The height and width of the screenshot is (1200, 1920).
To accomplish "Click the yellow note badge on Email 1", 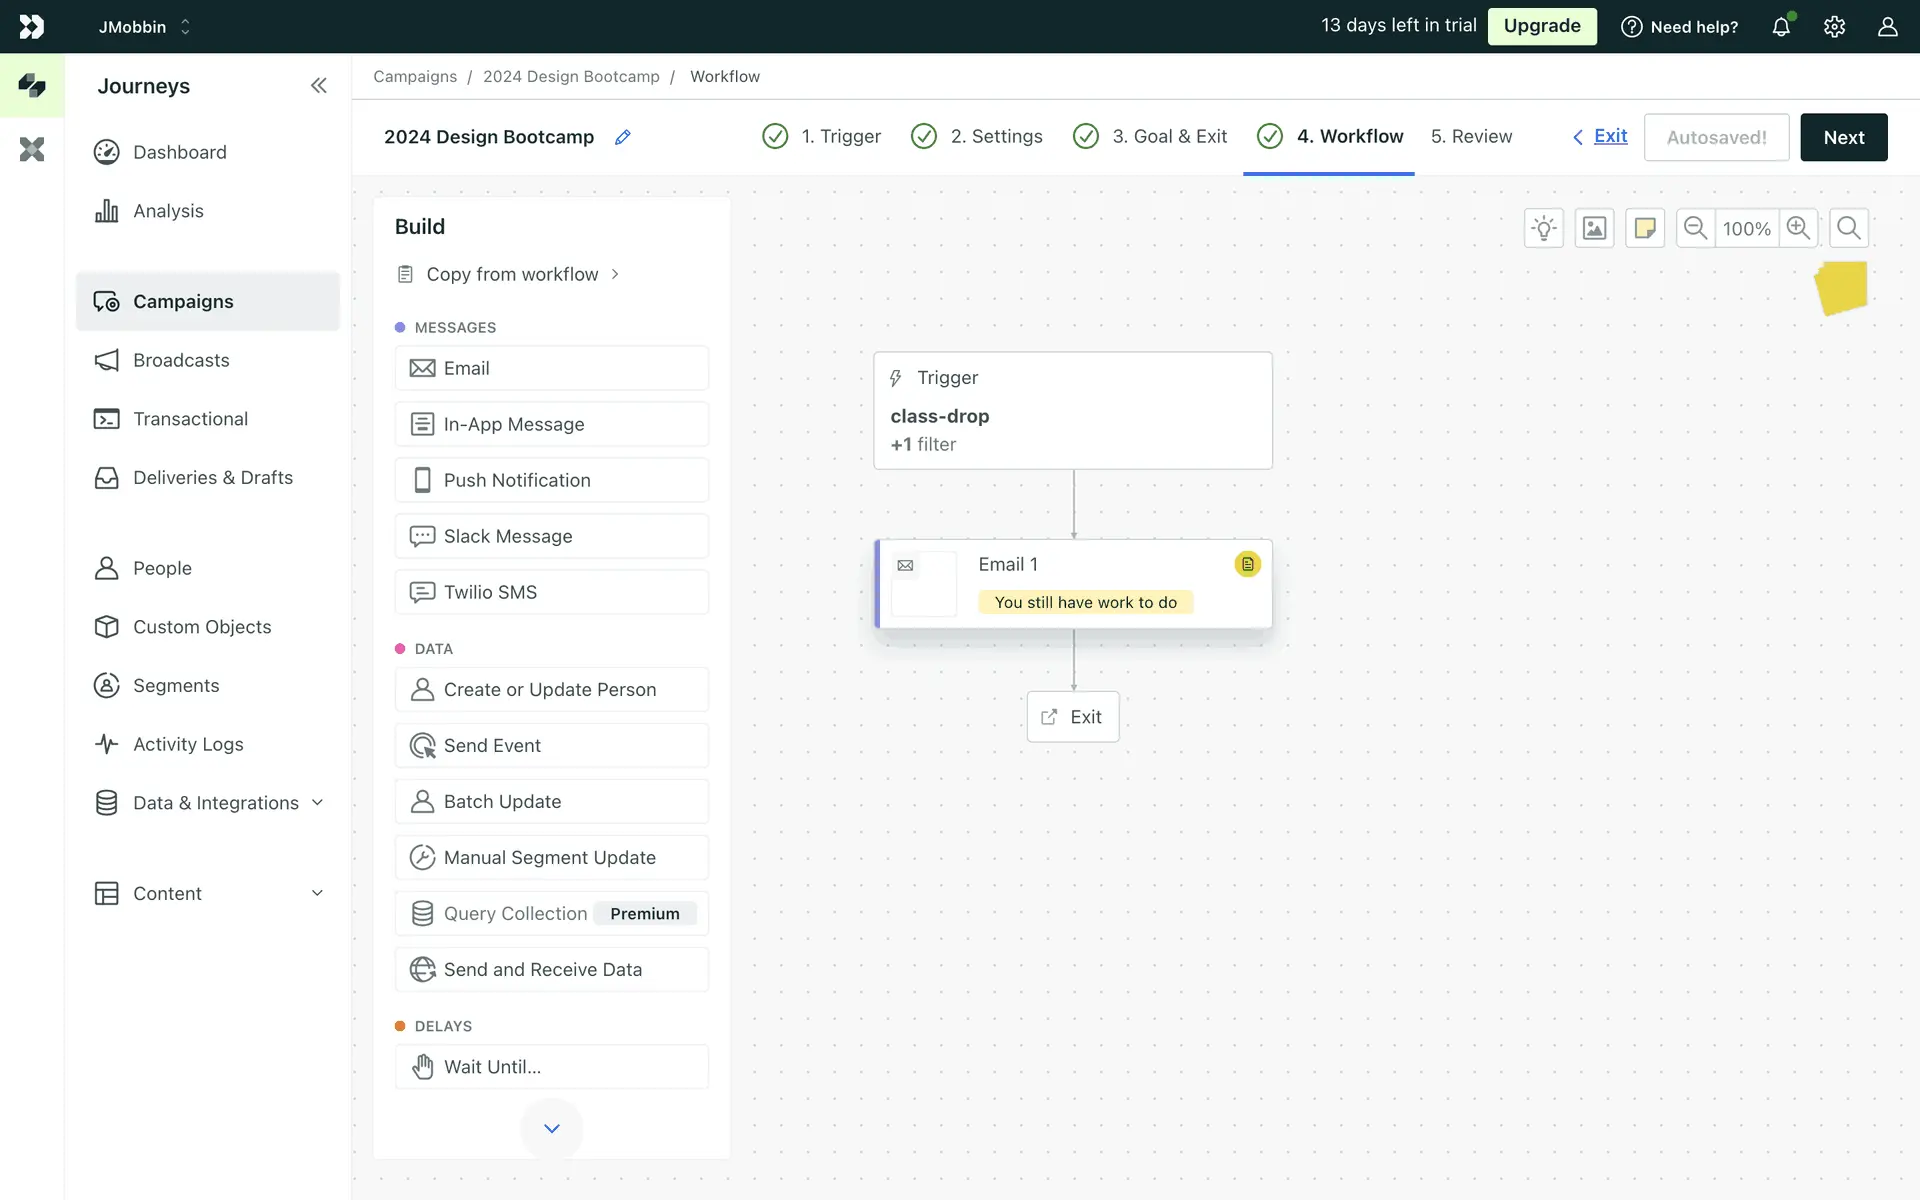I will (1247, 564).
